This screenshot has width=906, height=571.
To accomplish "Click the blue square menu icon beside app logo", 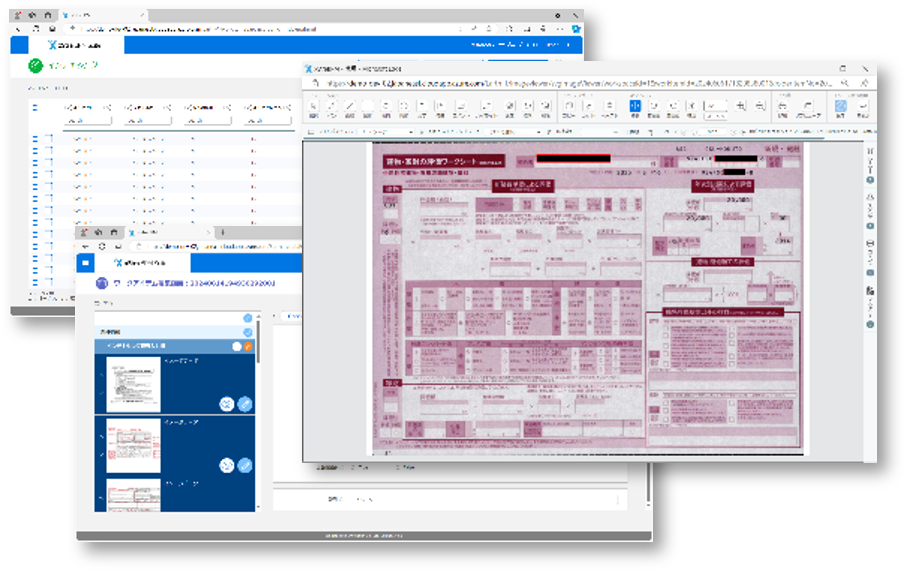I will [x=86, y=262].
